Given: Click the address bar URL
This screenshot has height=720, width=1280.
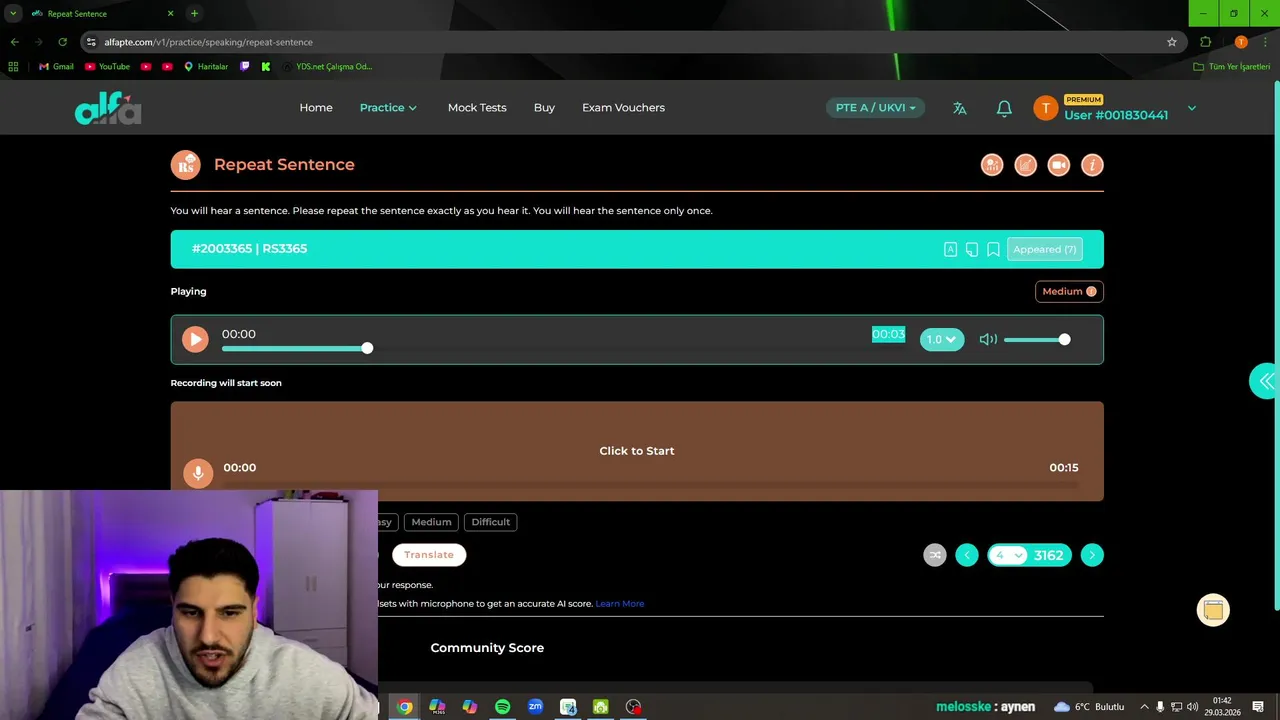Looking at the screenshot, I should click(208, 42).
